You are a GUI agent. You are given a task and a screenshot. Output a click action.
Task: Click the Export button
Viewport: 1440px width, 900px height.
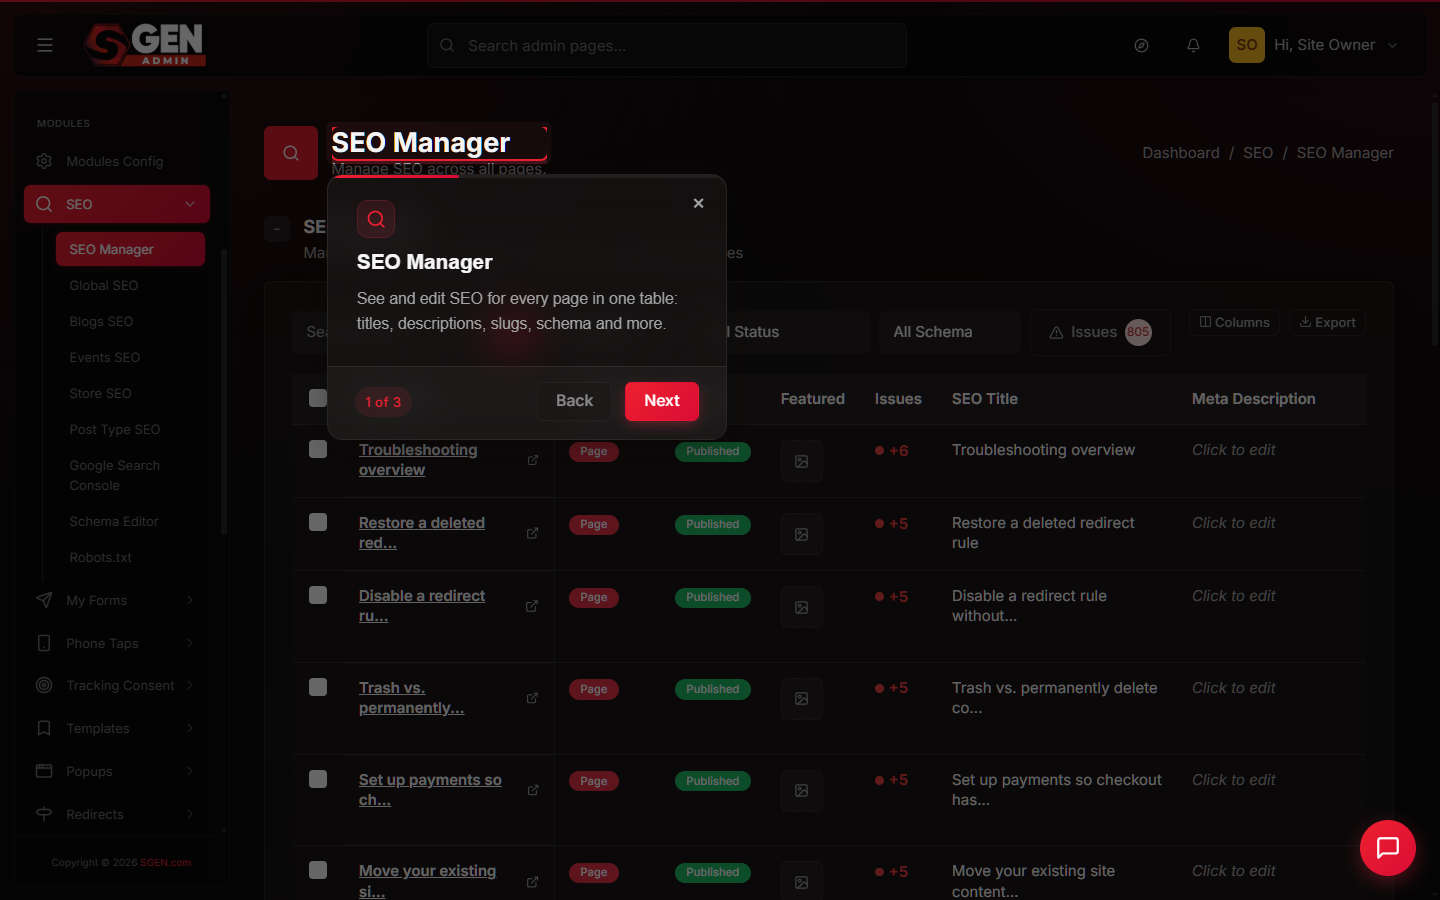pos(1327,322)
